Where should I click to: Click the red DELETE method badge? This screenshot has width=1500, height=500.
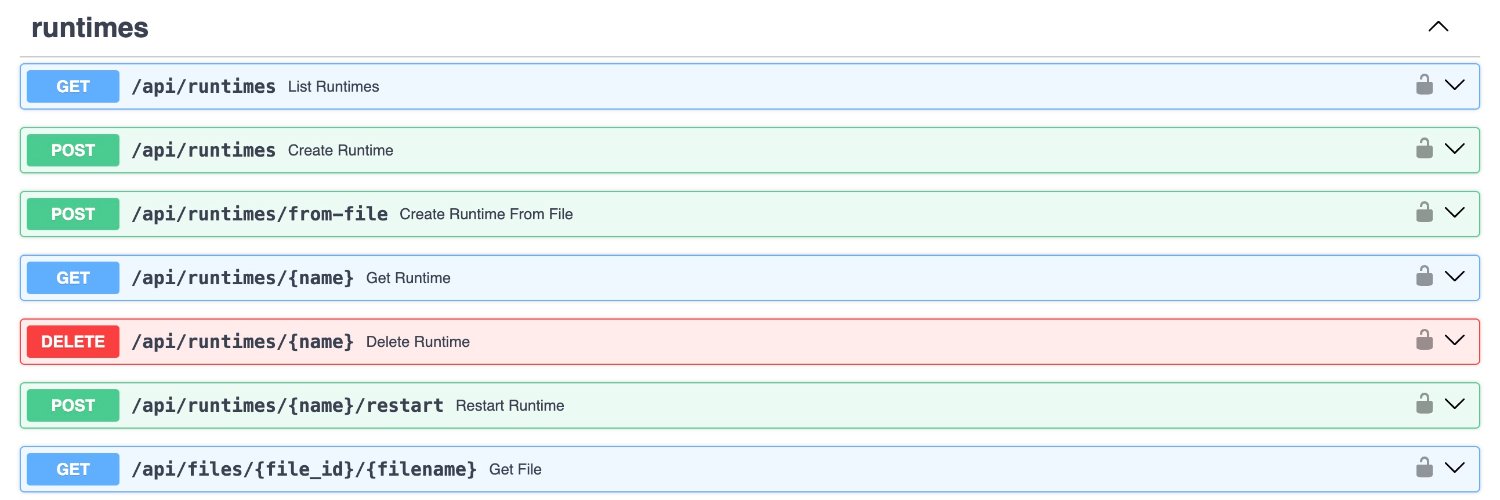click(x=73, y=342)
